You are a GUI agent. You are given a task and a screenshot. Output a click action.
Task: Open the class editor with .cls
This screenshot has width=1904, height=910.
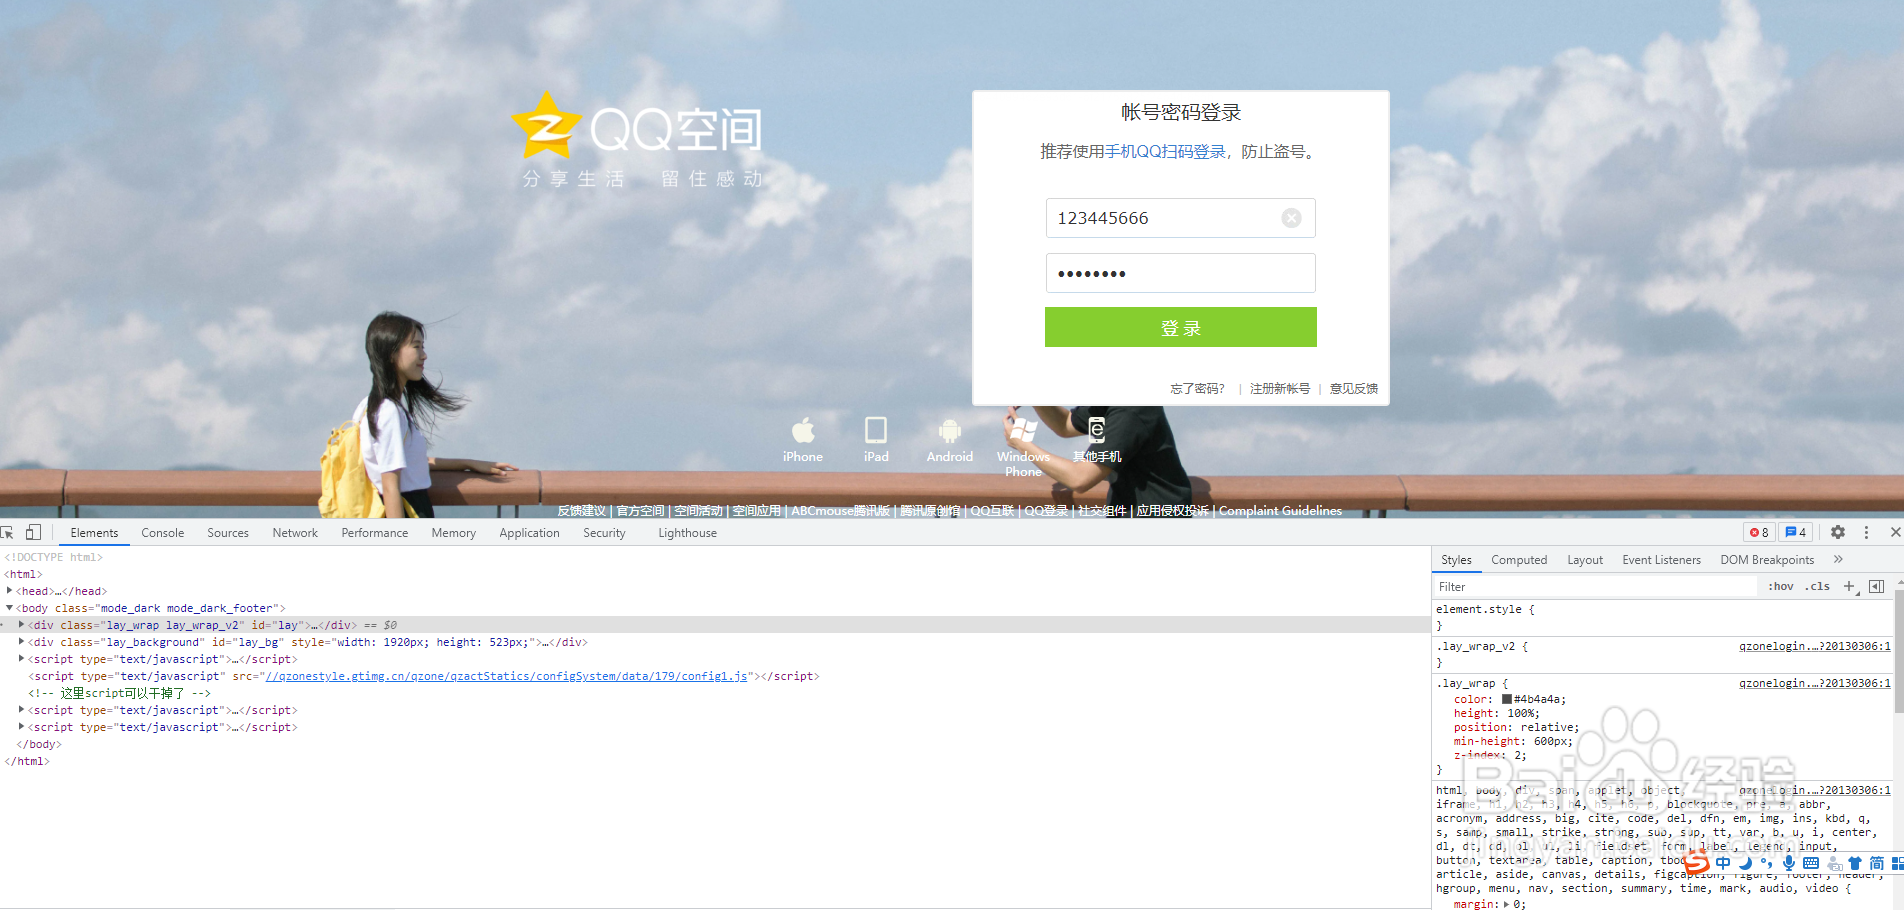click(1818, 586)
